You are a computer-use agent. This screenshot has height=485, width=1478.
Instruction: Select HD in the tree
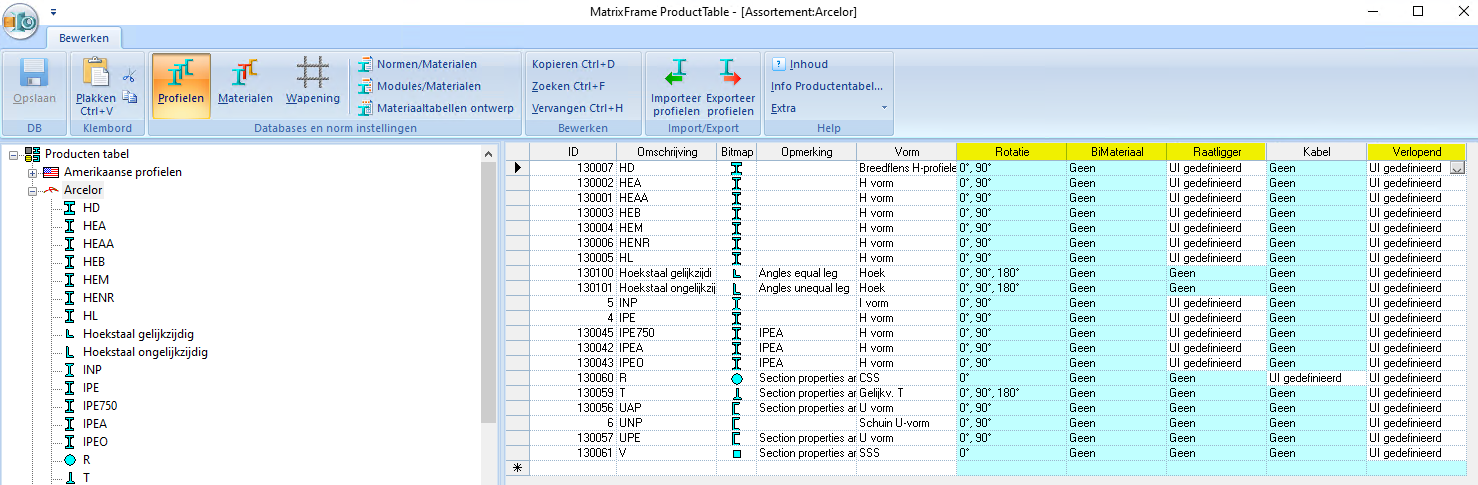91,208
